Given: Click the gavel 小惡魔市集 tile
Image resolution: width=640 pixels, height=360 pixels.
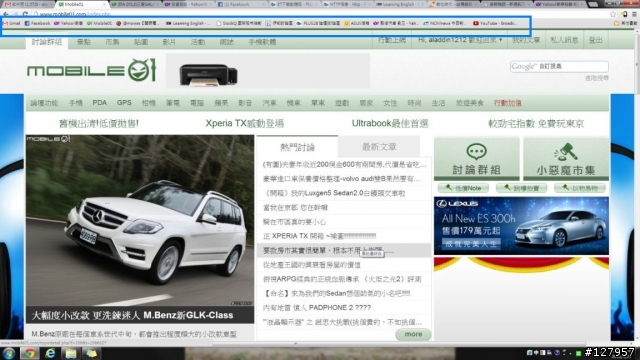Looking at the screenshot, I should click(x=566, y=159).
